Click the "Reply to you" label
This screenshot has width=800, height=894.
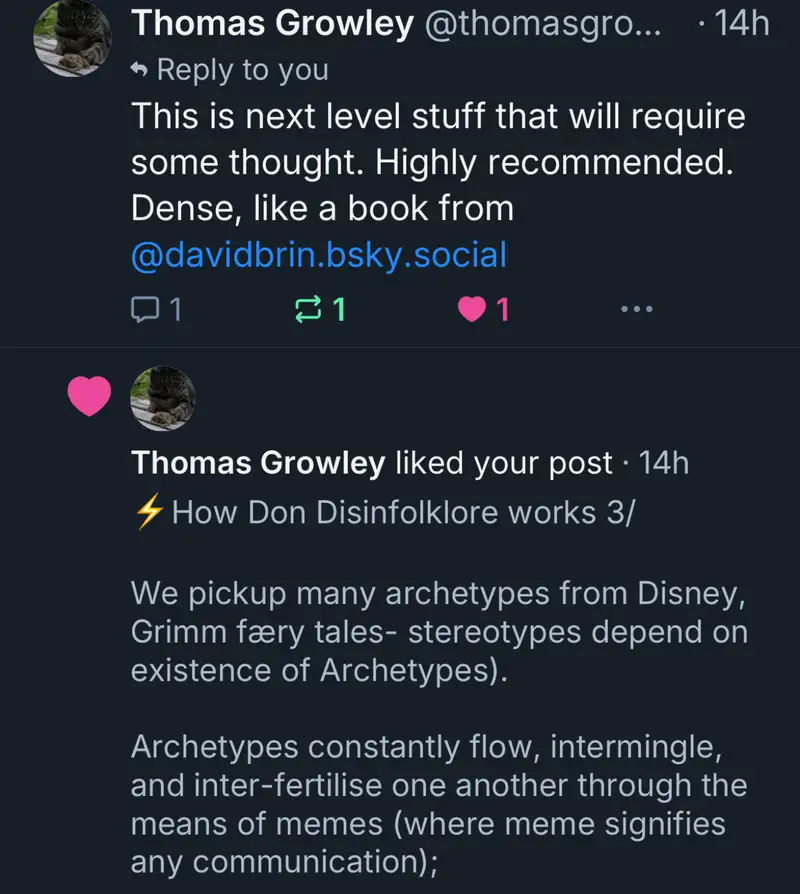tap(242, 70)
